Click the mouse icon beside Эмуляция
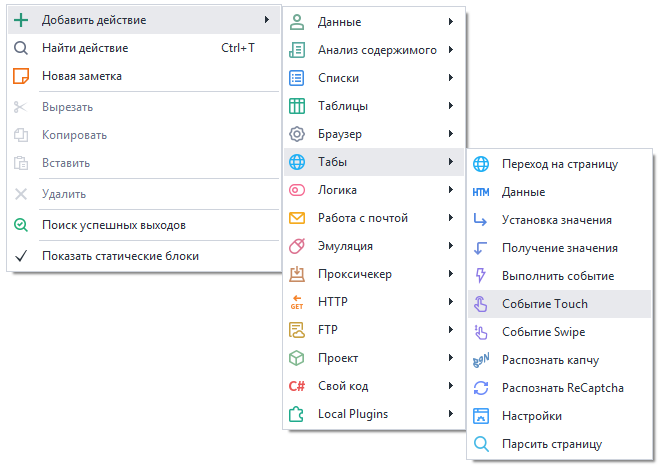The image size is (666, 466). (297, 246)
